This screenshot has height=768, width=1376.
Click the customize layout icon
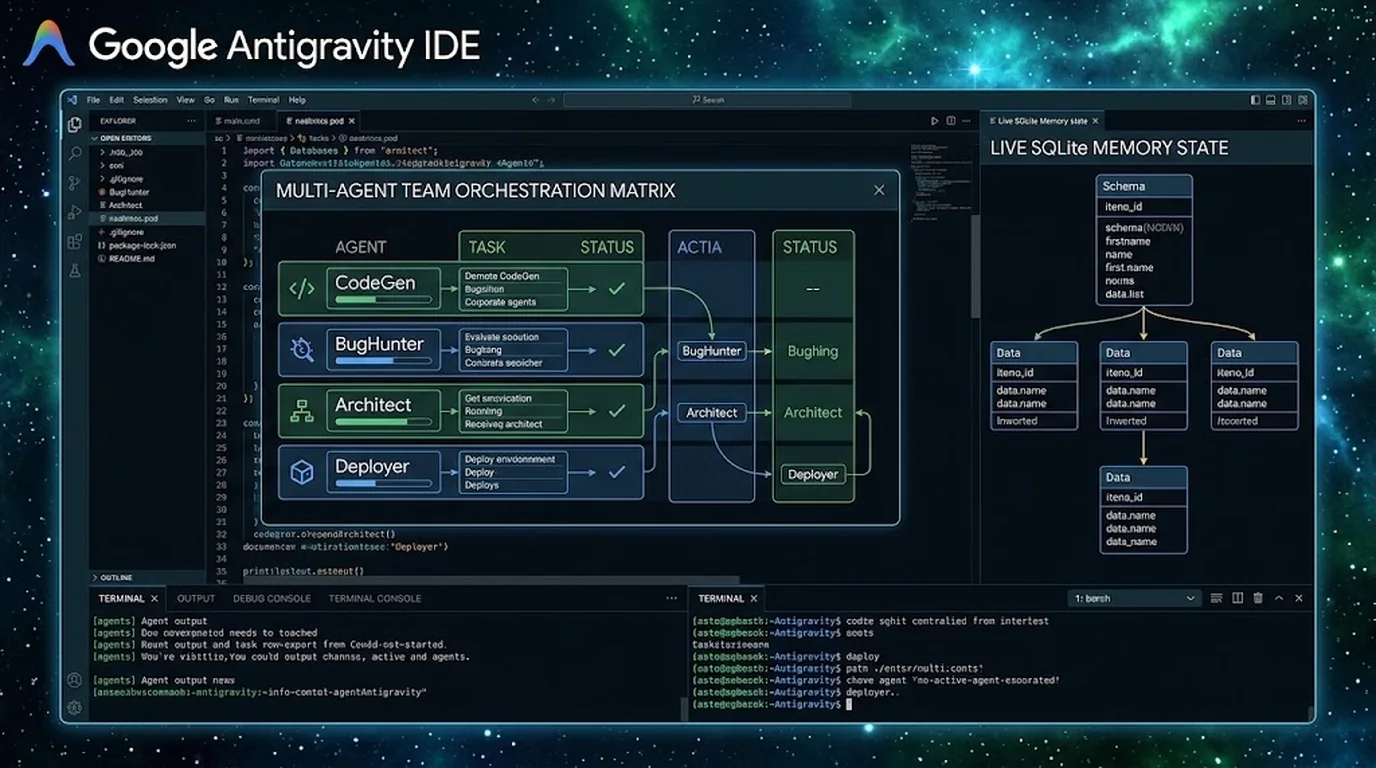tap(1302, 100)
